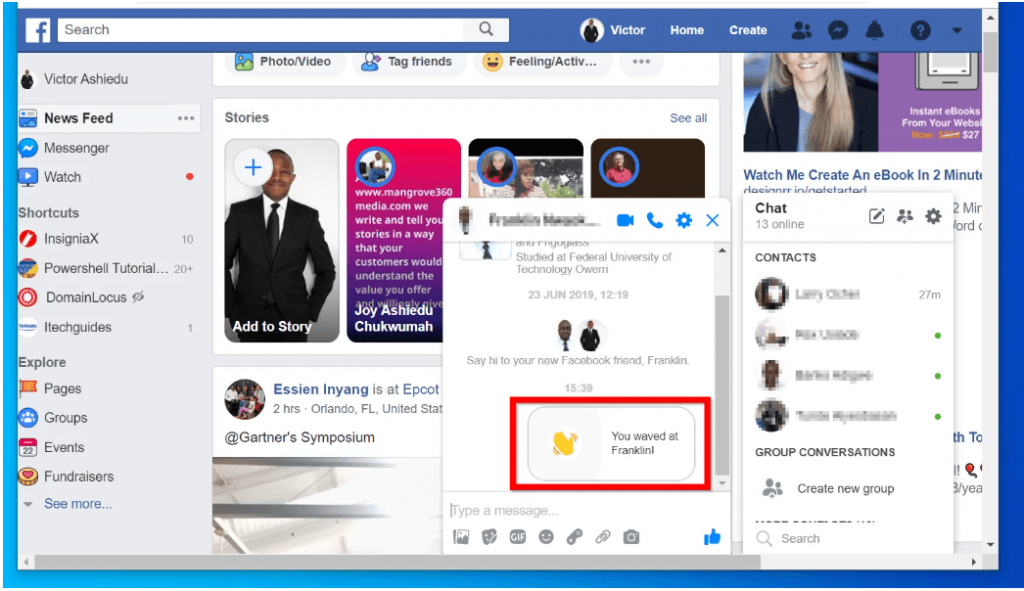Click the waving hand emoji message
Image resolution: width=1024 pixels, height=591 pixels.
610,443
